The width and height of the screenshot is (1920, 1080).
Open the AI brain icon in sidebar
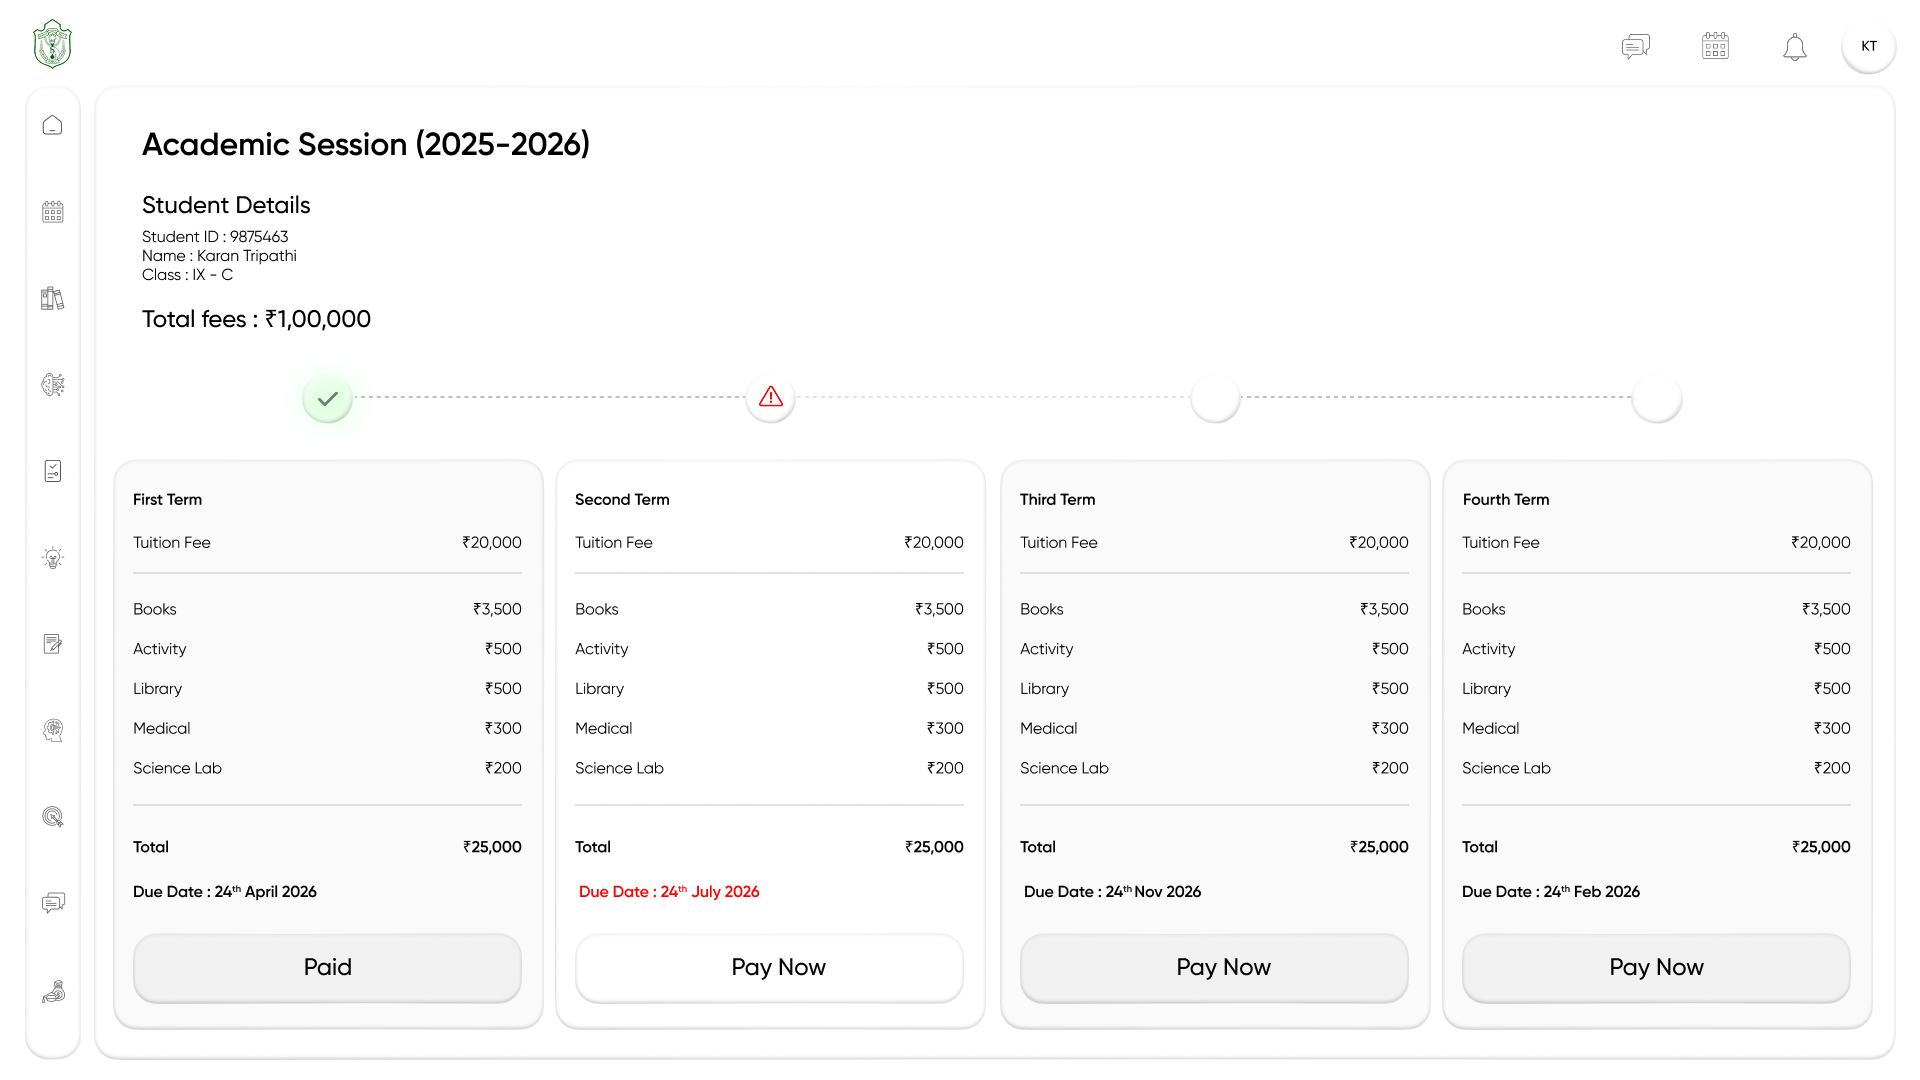(52, 385)
